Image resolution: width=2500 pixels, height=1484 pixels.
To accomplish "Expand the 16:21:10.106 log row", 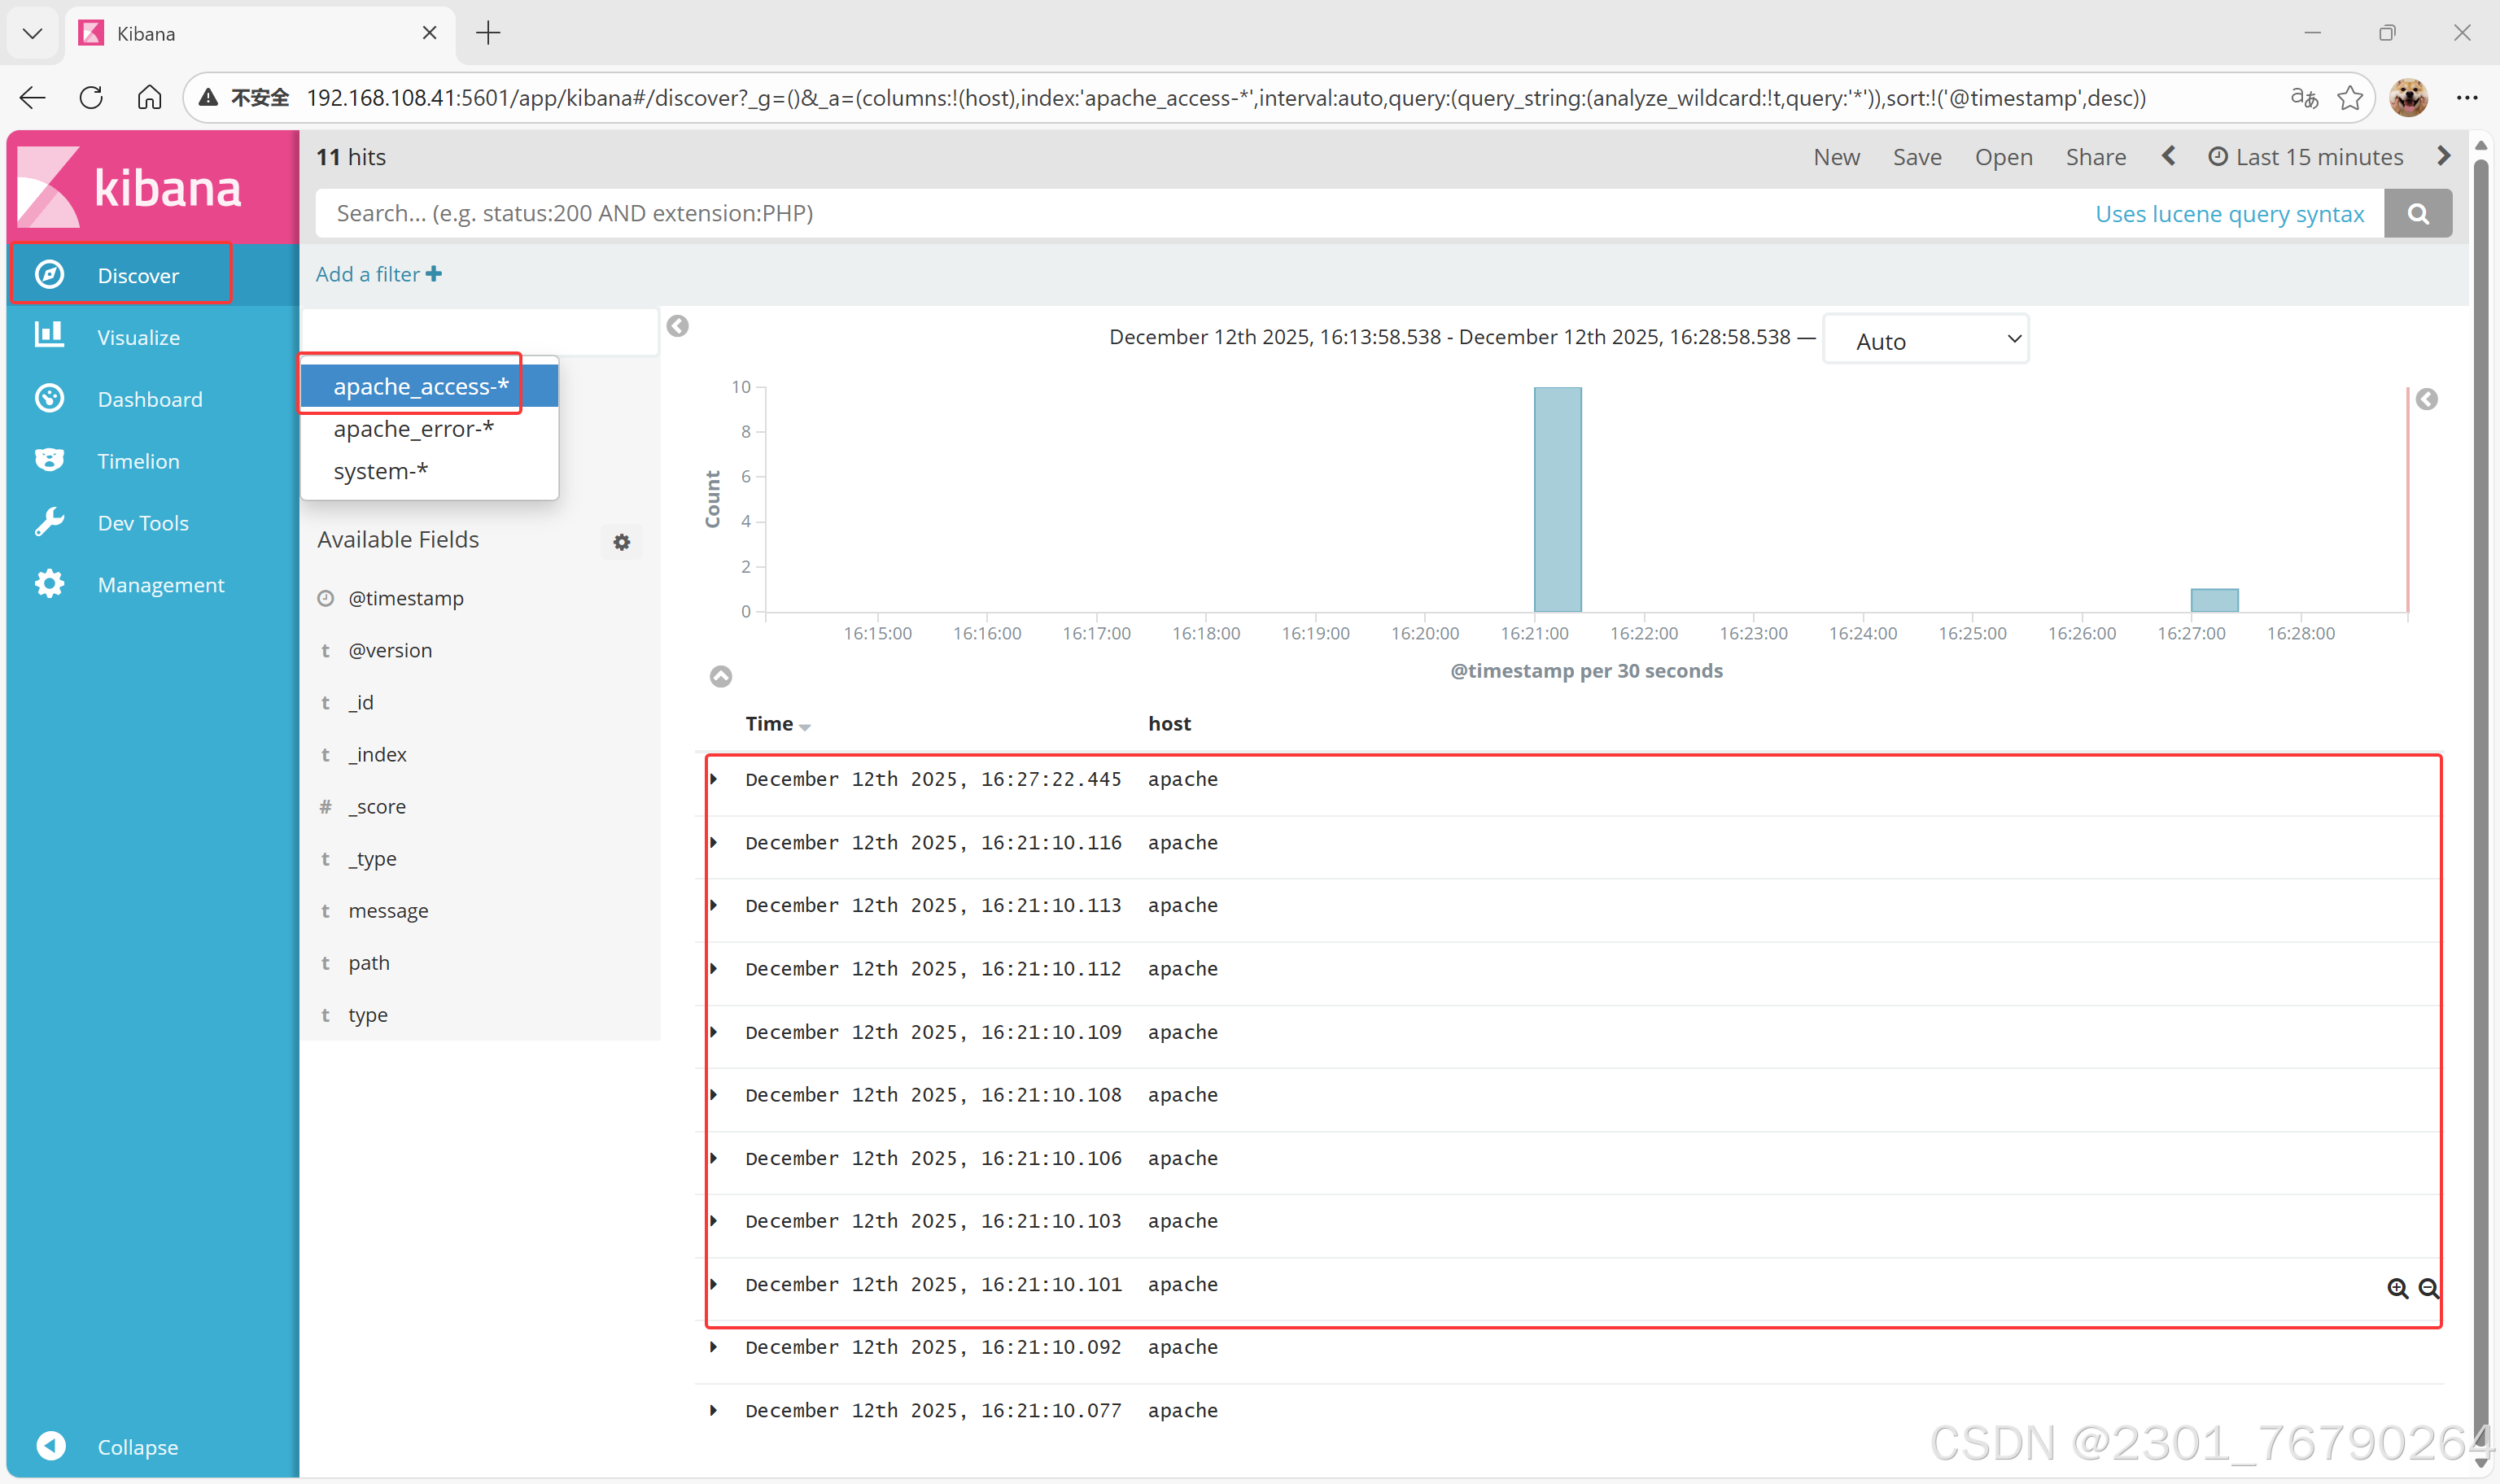I will click(x=713, y=1157).
